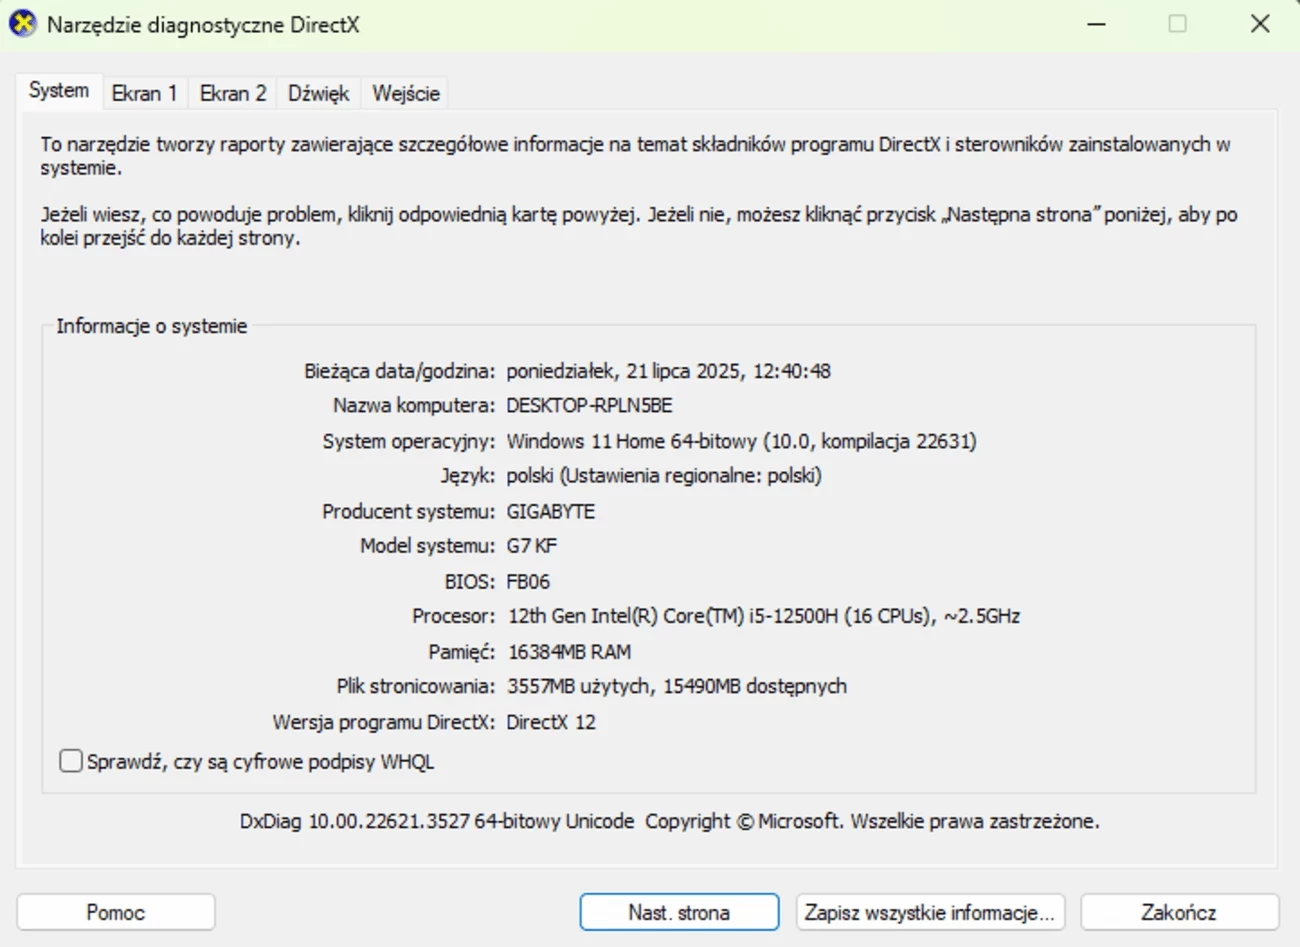Select the System tab

pos(59,90)
